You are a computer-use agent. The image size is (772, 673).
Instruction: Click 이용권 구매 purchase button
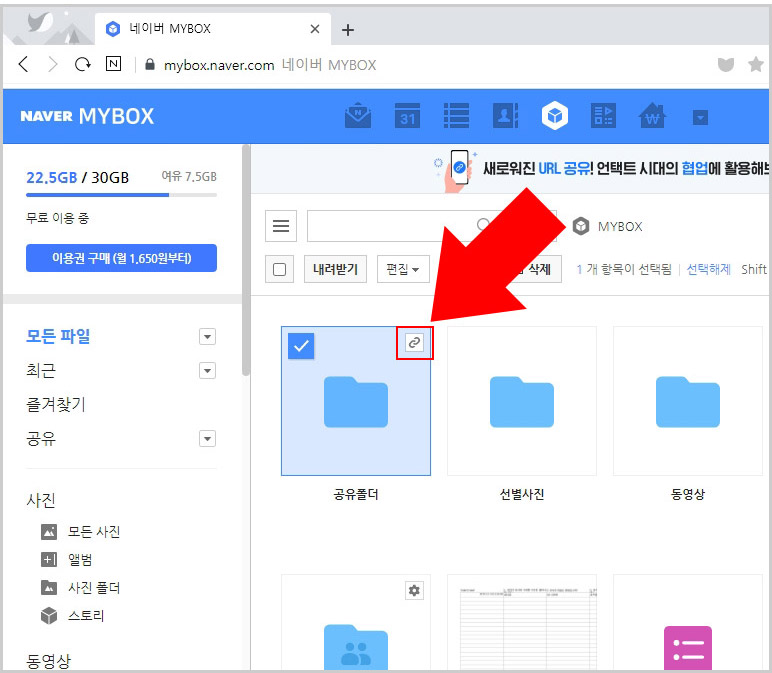click(x=121, y=258)
